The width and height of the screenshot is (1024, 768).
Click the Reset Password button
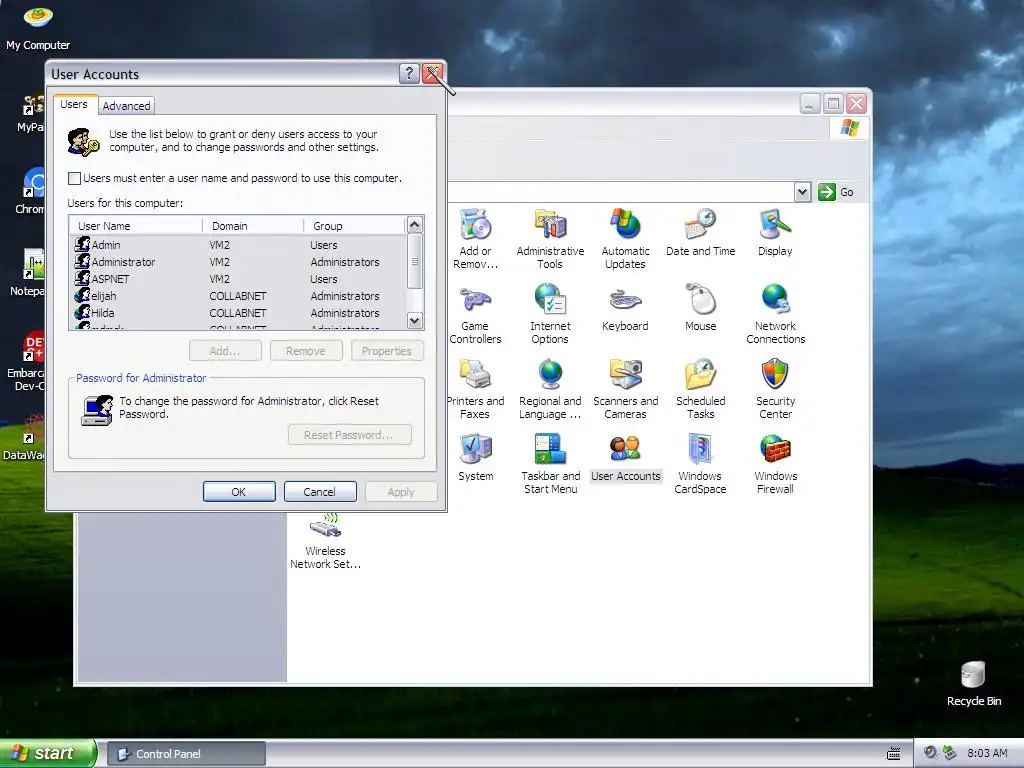pos(349,435)
